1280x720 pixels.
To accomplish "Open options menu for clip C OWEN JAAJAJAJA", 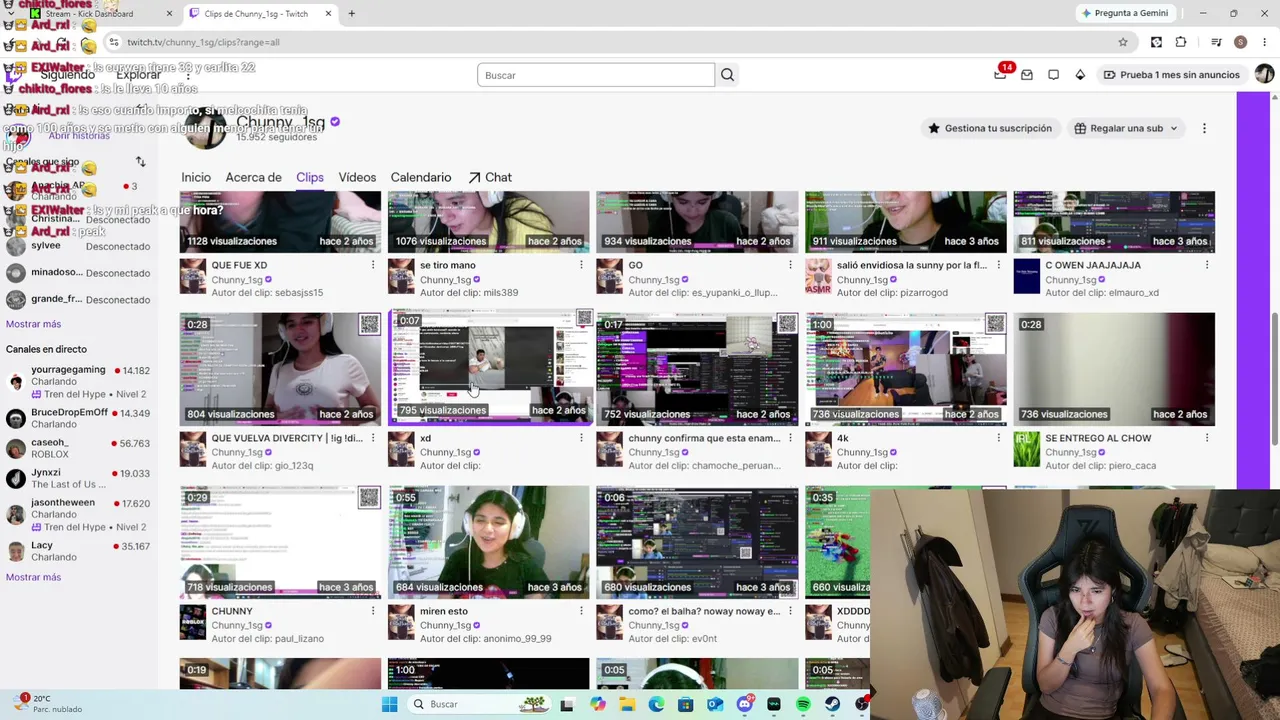I will 1207,265.
